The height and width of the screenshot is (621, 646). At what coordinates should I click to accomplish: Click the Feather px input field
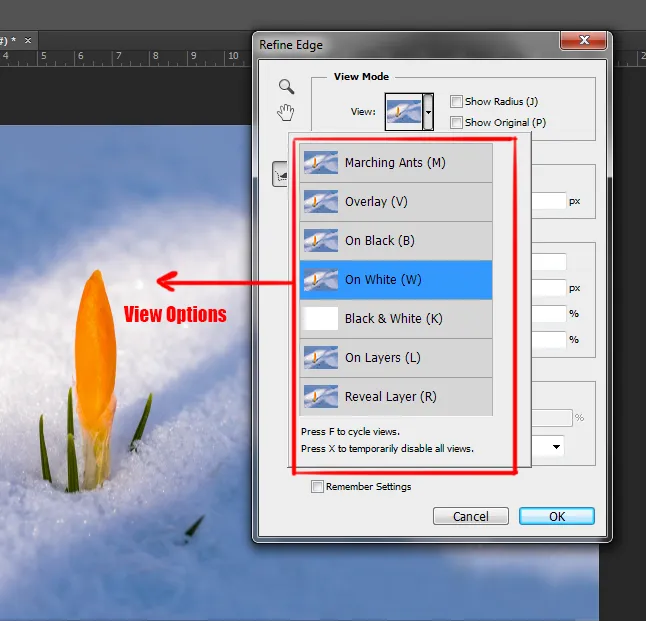point(549,288)
